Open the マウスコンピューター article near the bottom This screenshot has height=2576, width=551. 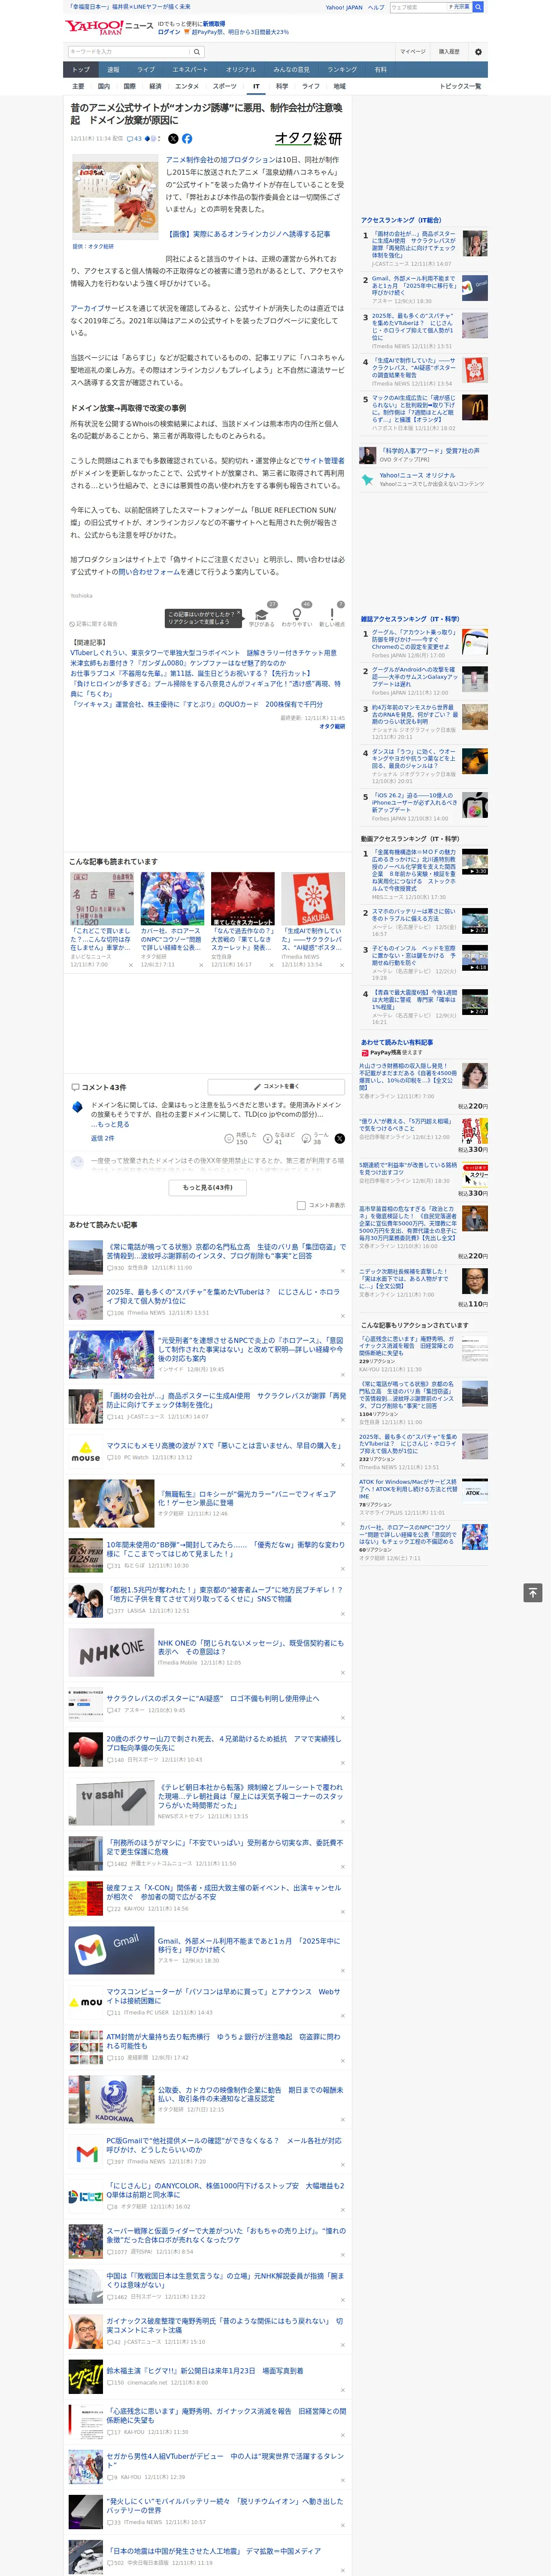click(x=223, y=1995)
